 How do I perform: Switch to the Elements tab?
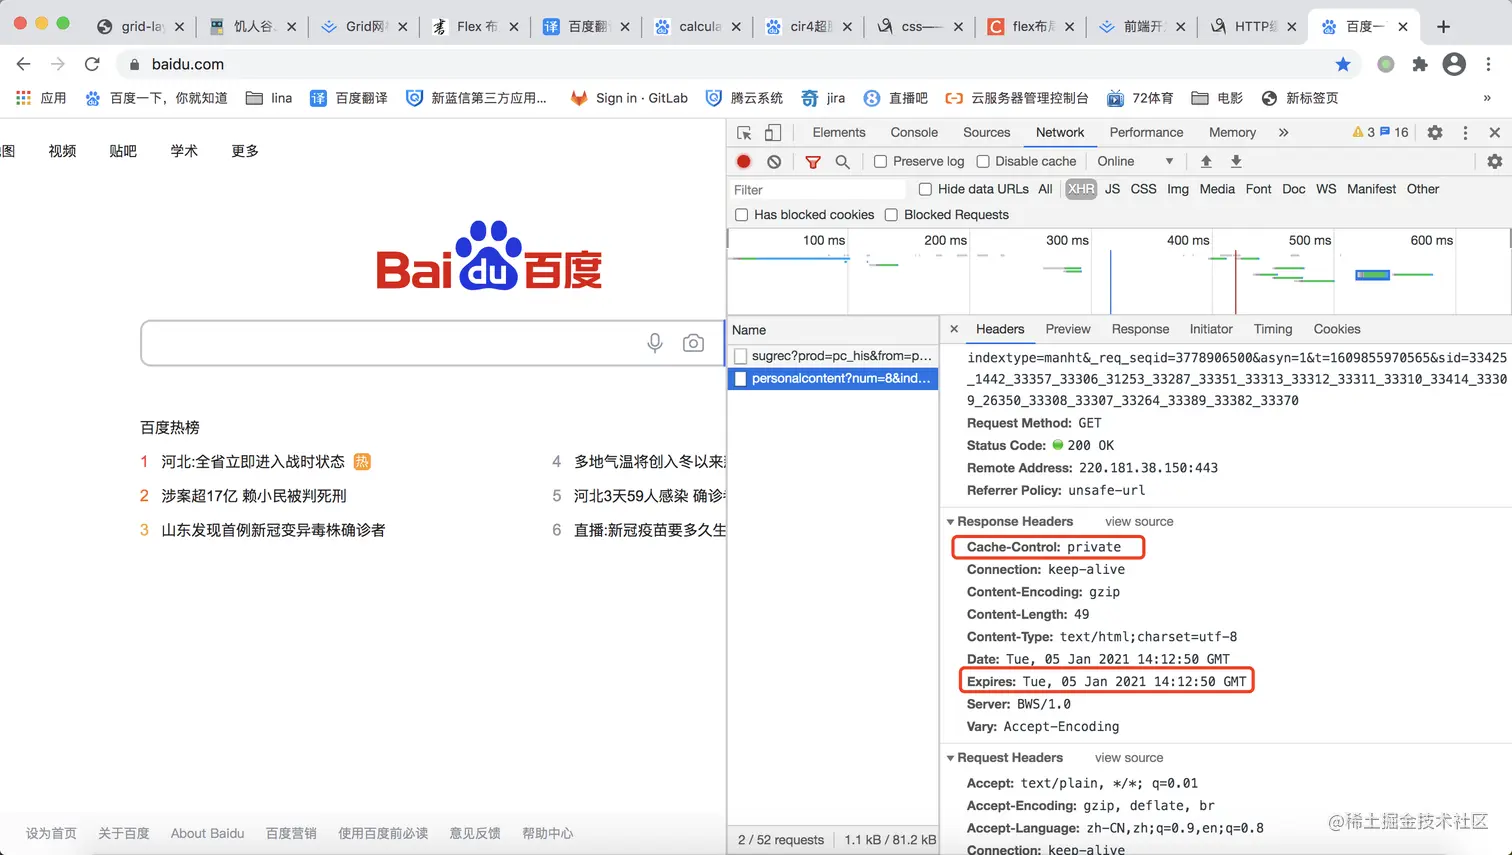coord(839,132)
